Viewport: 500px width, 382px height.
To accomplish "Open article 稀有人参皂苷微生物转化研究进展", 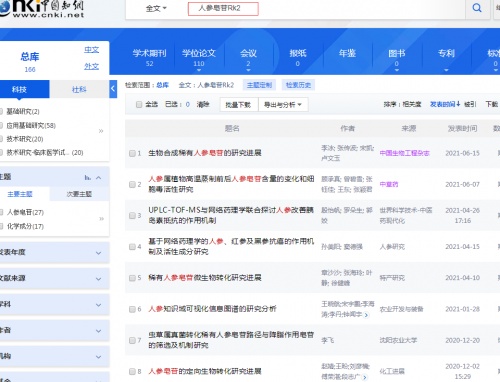I will point(205,278).
